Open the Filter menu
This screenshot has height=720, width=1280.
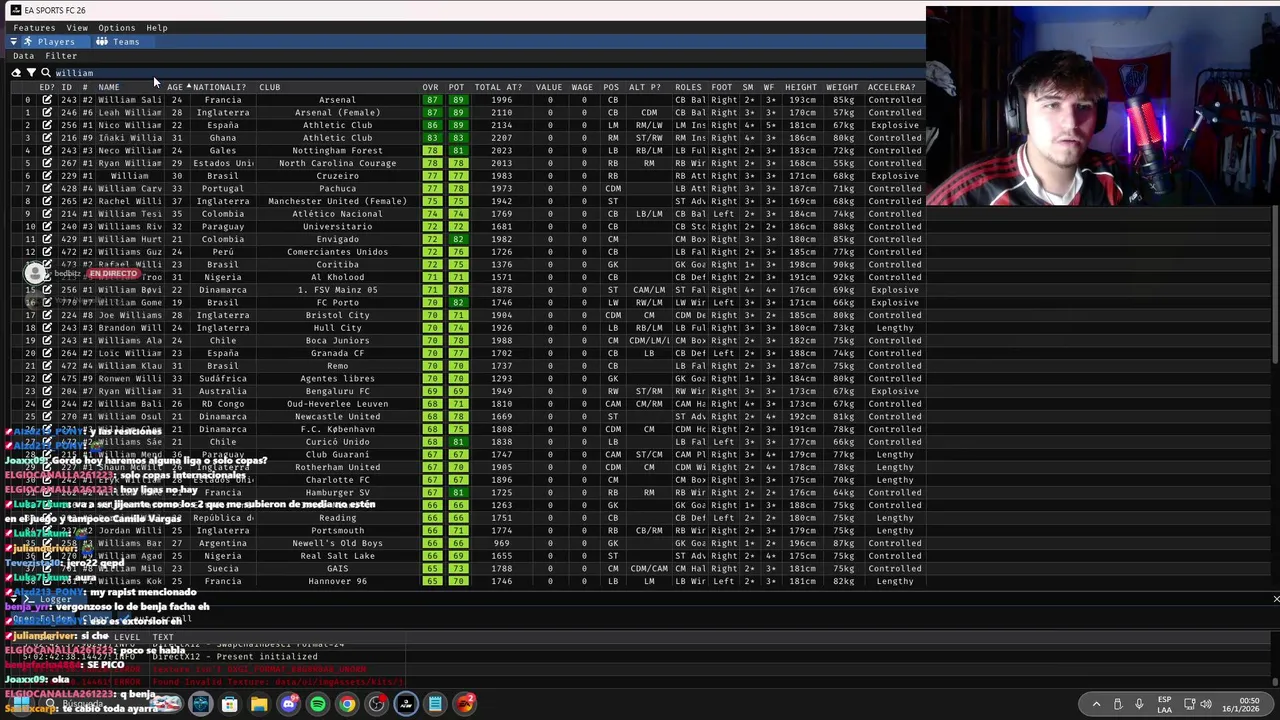[61, 56]
